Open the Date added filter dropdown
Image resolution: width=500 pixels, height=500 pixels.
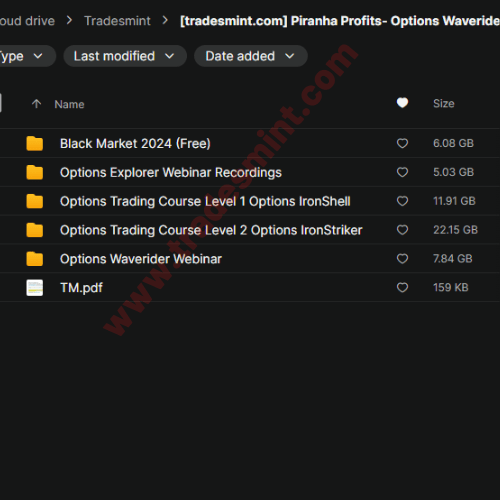tap(251, 56)
